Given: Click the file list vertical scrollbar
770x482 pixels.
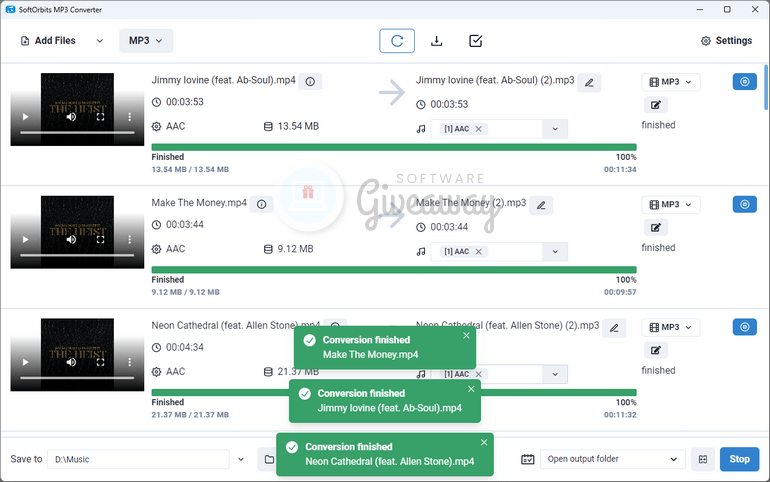Looking at the screenshot, I should tap(766, 87).
